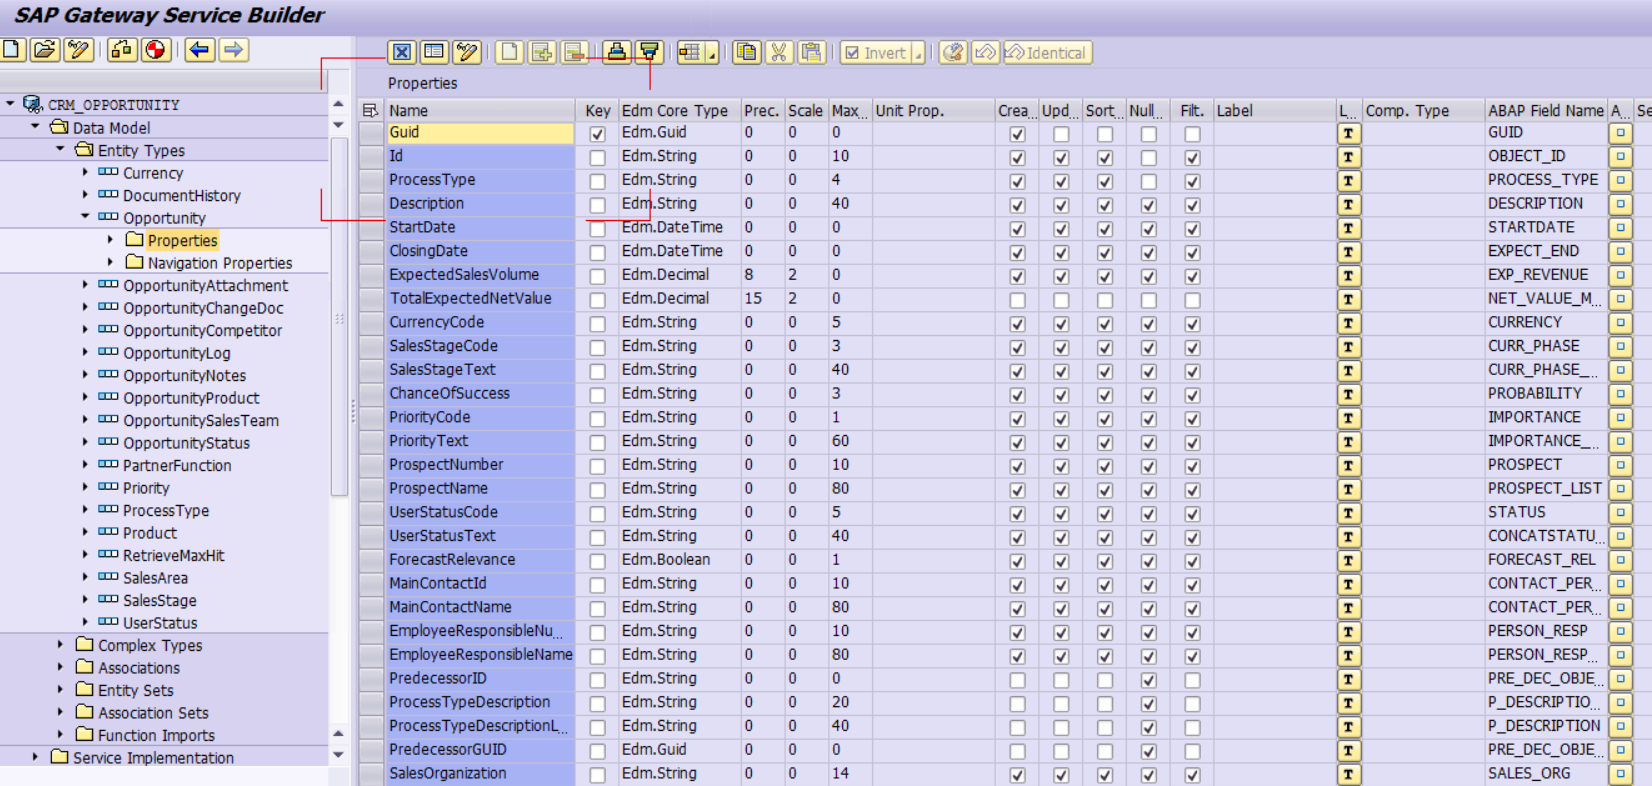Collapse the CRM_OPPORTUNITY project node
Viewport: 1652px width, 786px height.
pos(10,103)
